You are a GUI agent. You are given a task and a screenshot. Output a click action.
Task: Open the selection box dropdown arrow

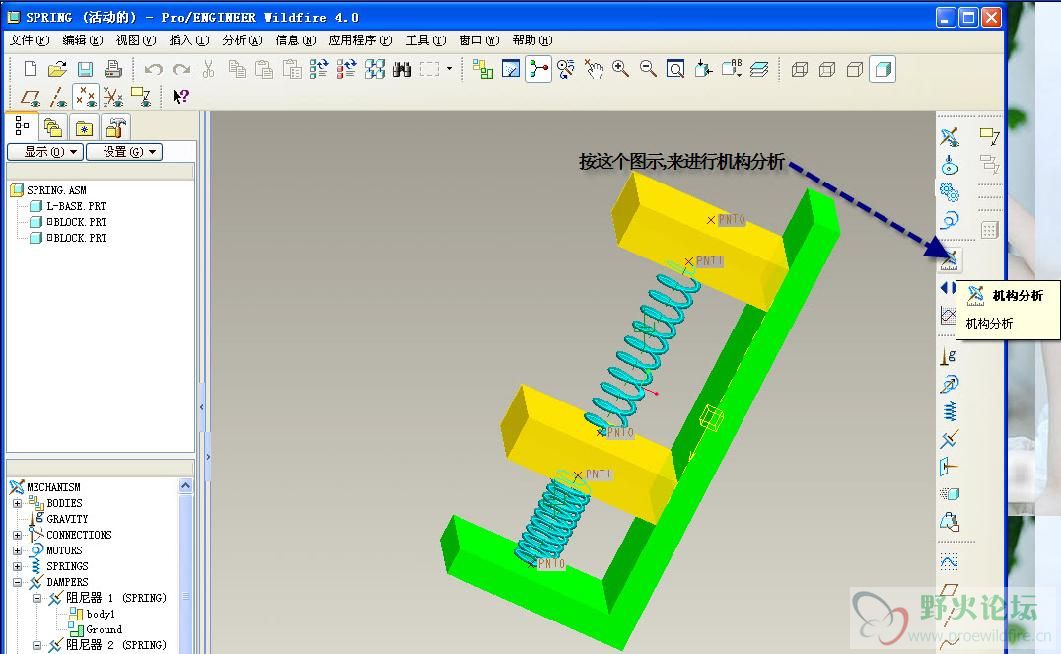tap(449, 69)
